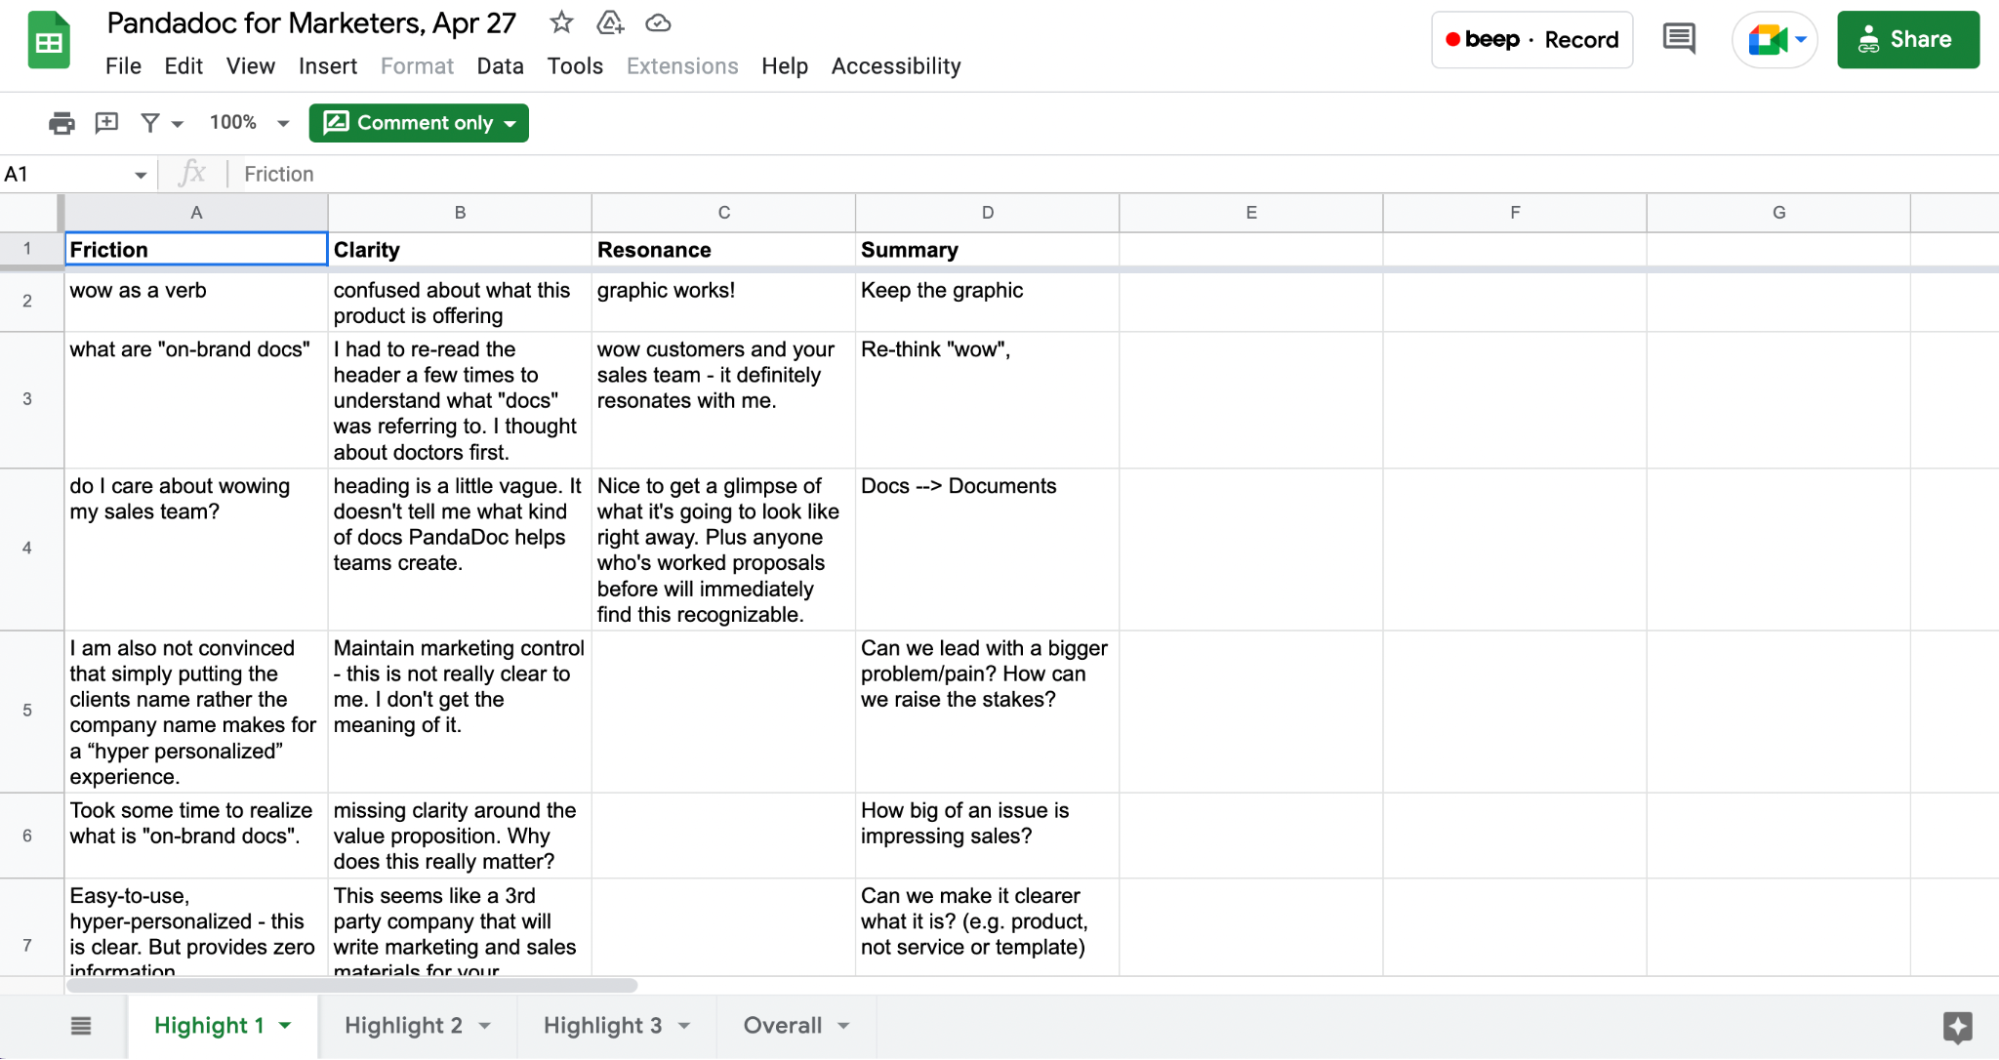Viewport: 1999px width, 1060px height.
Task: Toggle the formula fx field
Action: [x=193, y=173]
